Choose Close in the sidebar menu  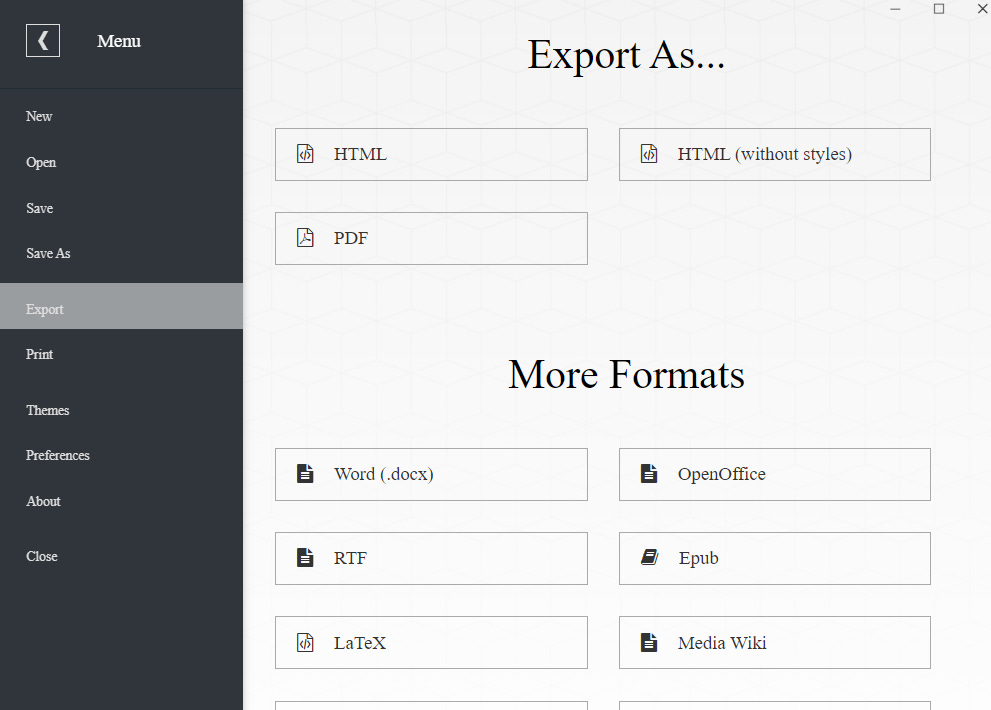tap(121, 556)
